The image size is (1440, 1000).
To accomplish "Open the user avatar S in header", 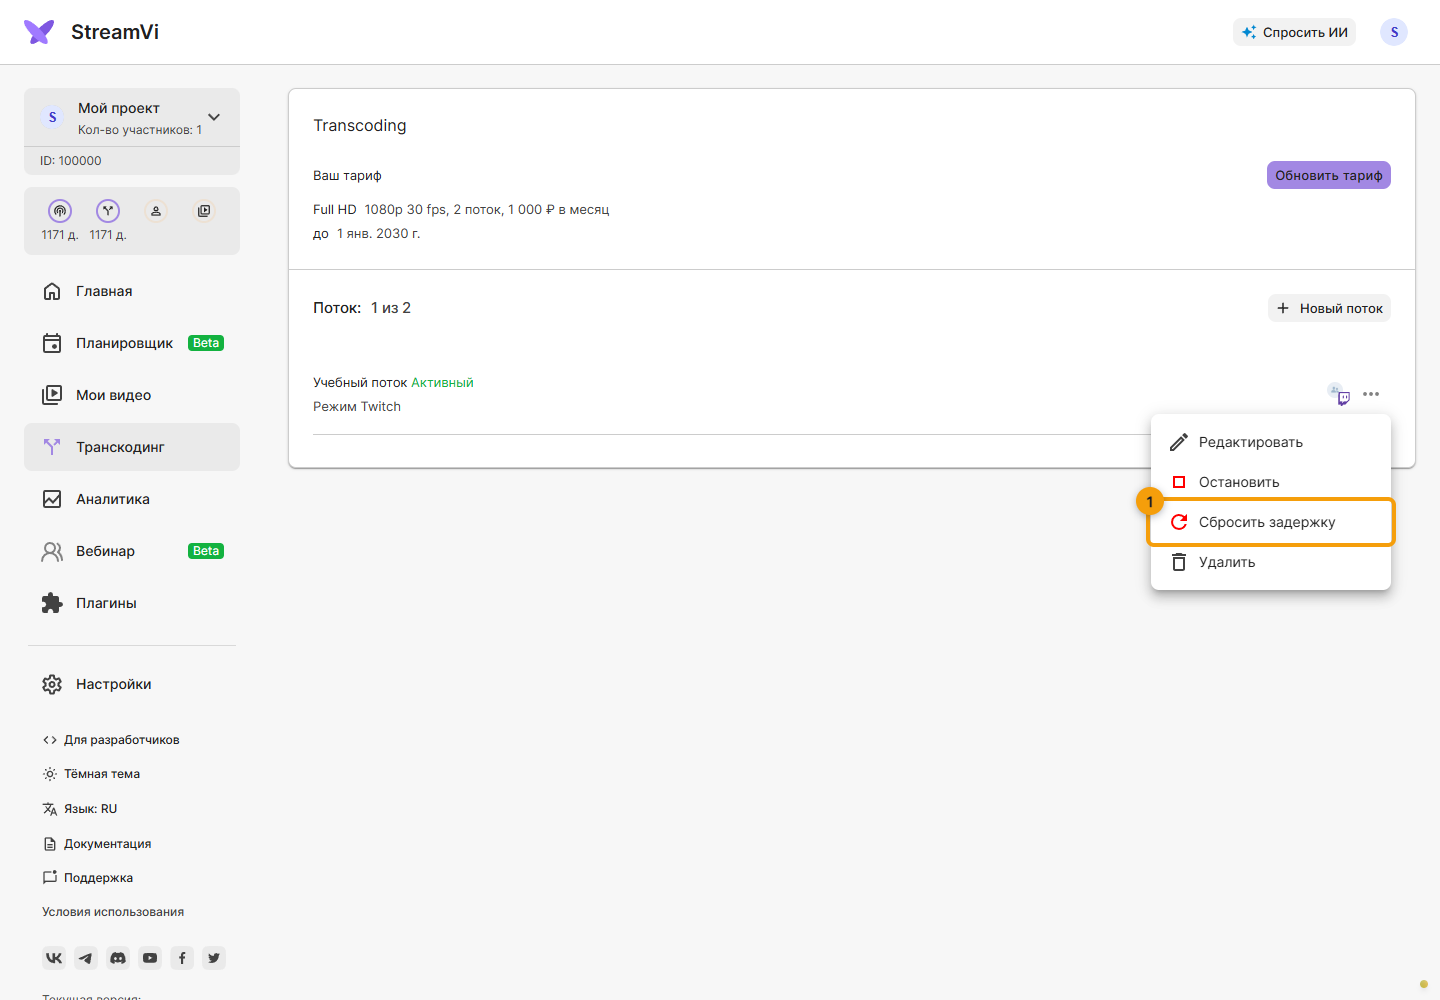I will [x=1394, y=32].
